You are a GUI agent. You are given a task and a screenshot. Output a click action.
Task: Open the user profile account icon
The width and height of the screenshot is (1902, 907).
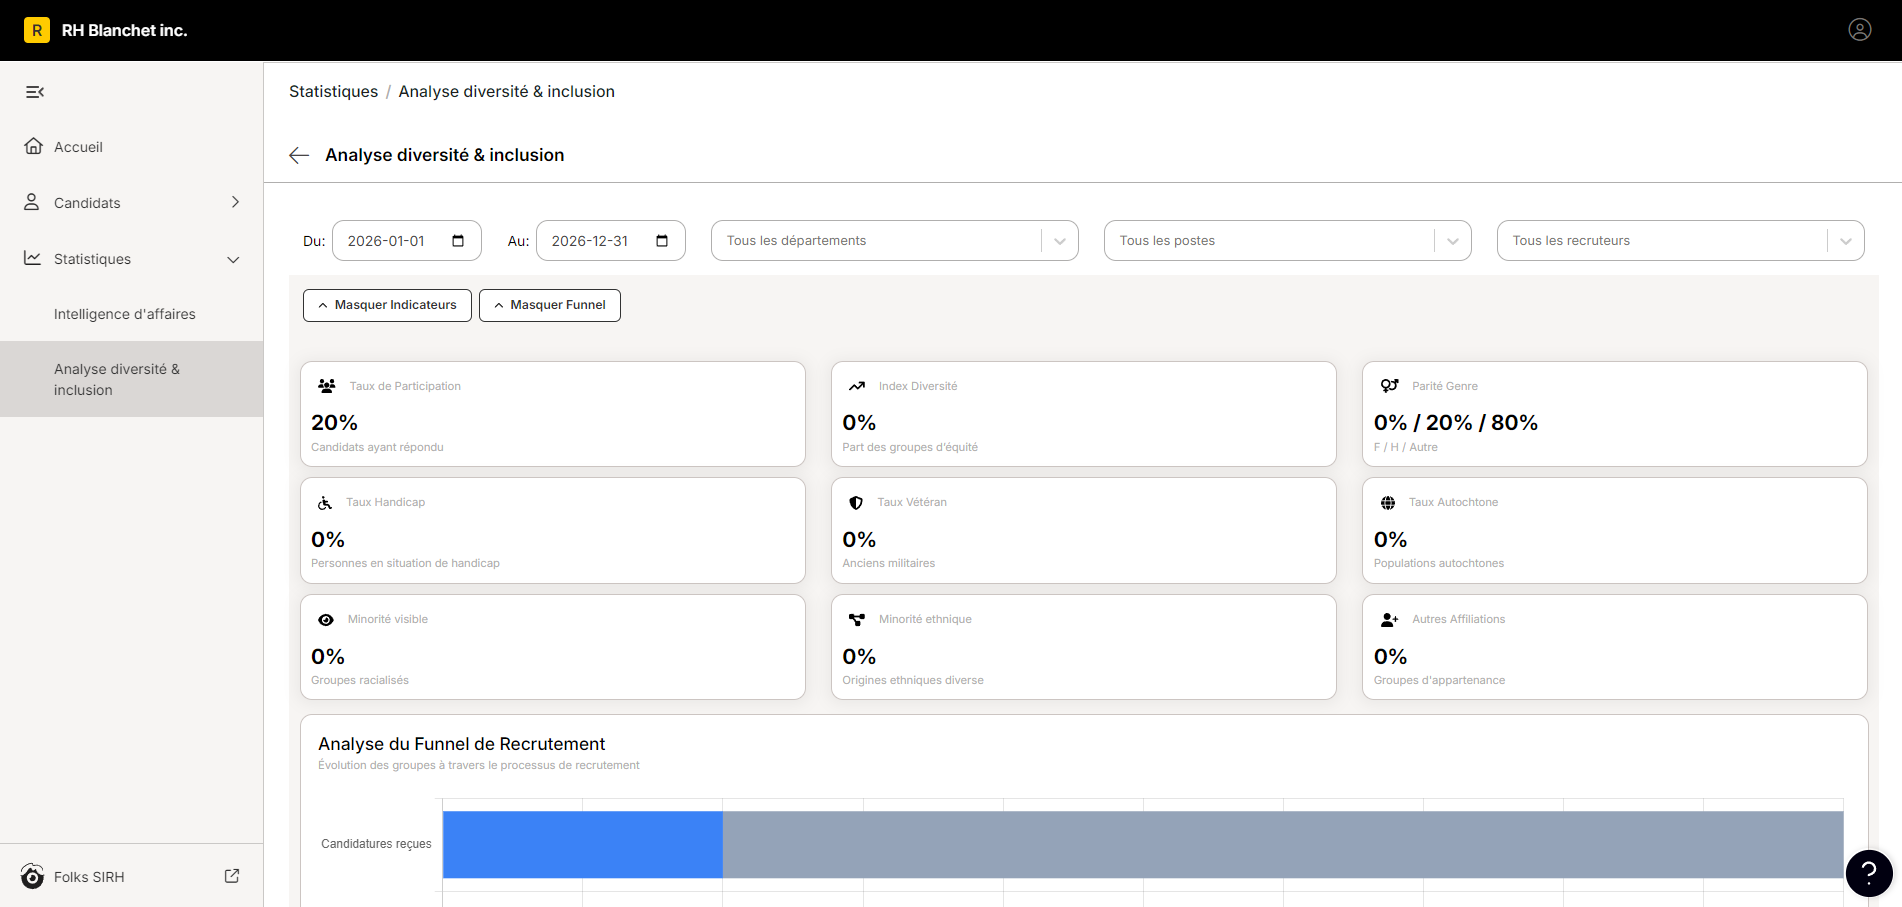coord(1859,30)
